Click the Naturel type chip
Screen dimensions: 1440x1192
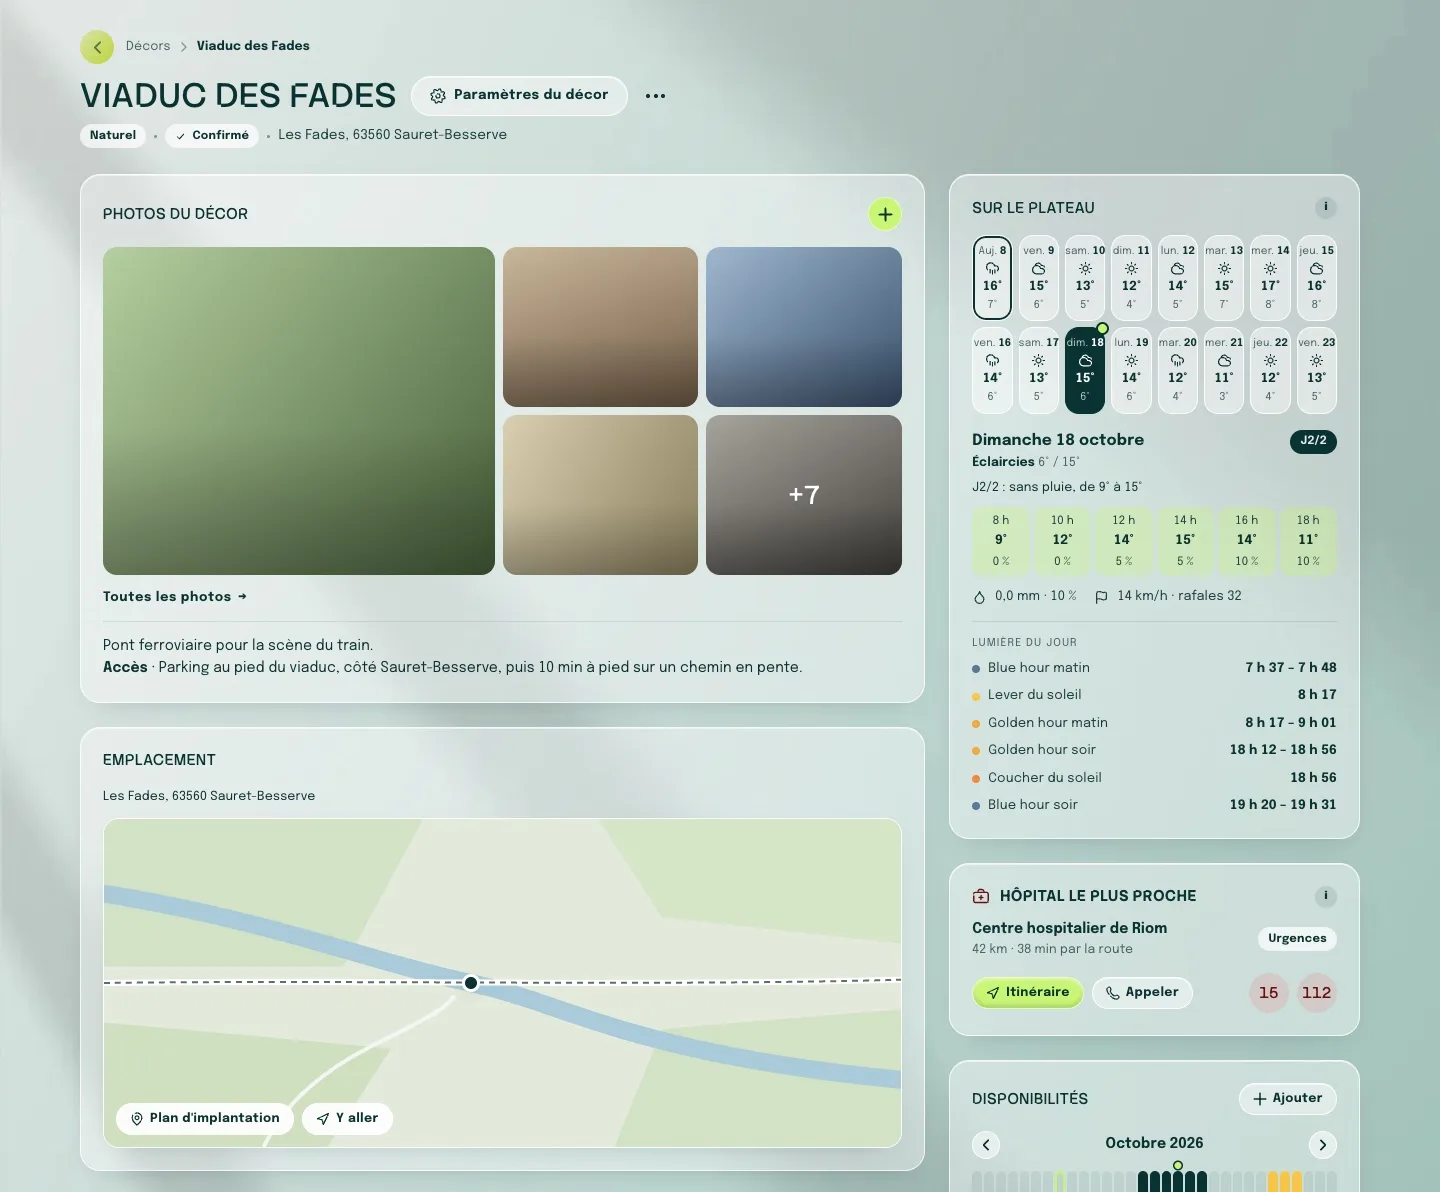113,135
